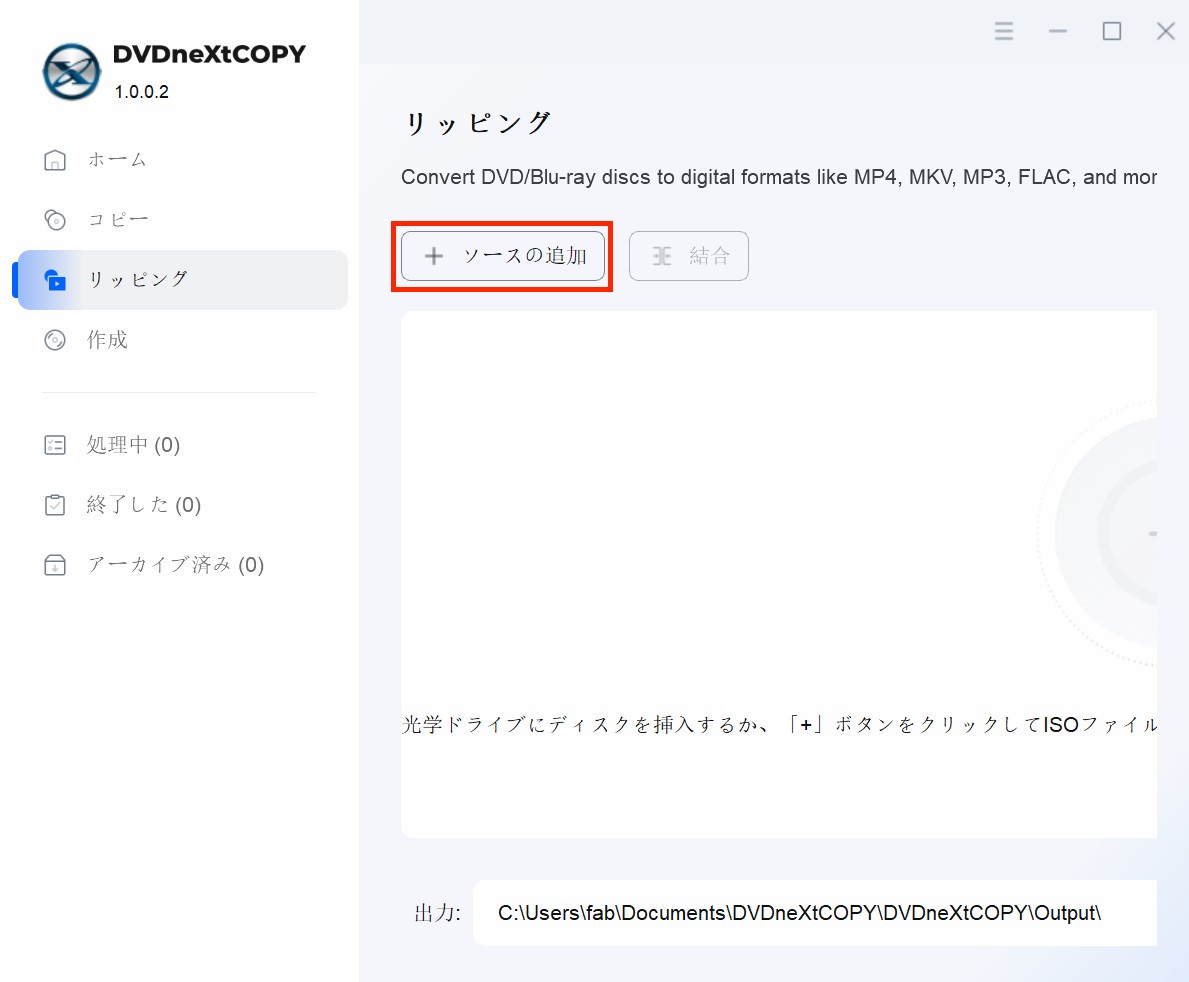
Task: Select the リッピング sidebar item
Action: pyautogui.click(x=183, y=280)
